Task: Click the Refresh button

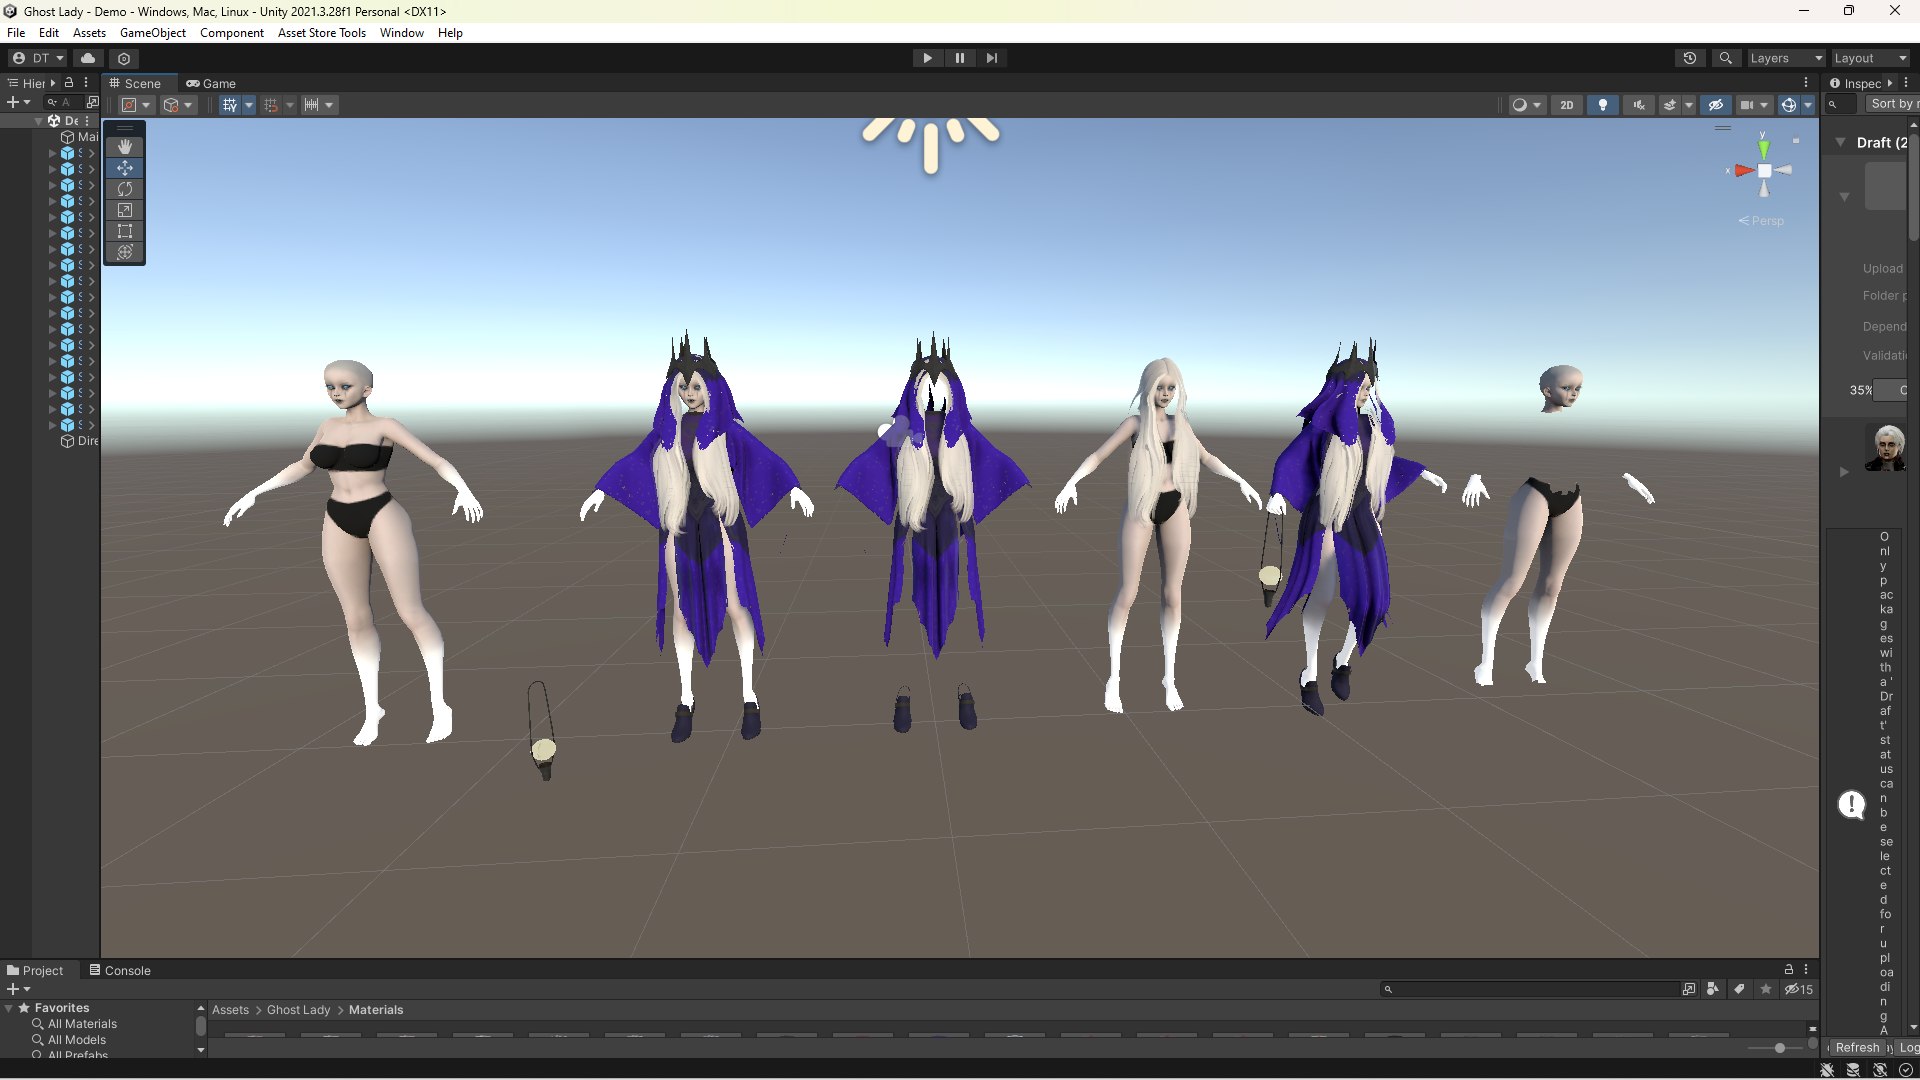Action: pyautogui.click(x=1857, y=1047)
